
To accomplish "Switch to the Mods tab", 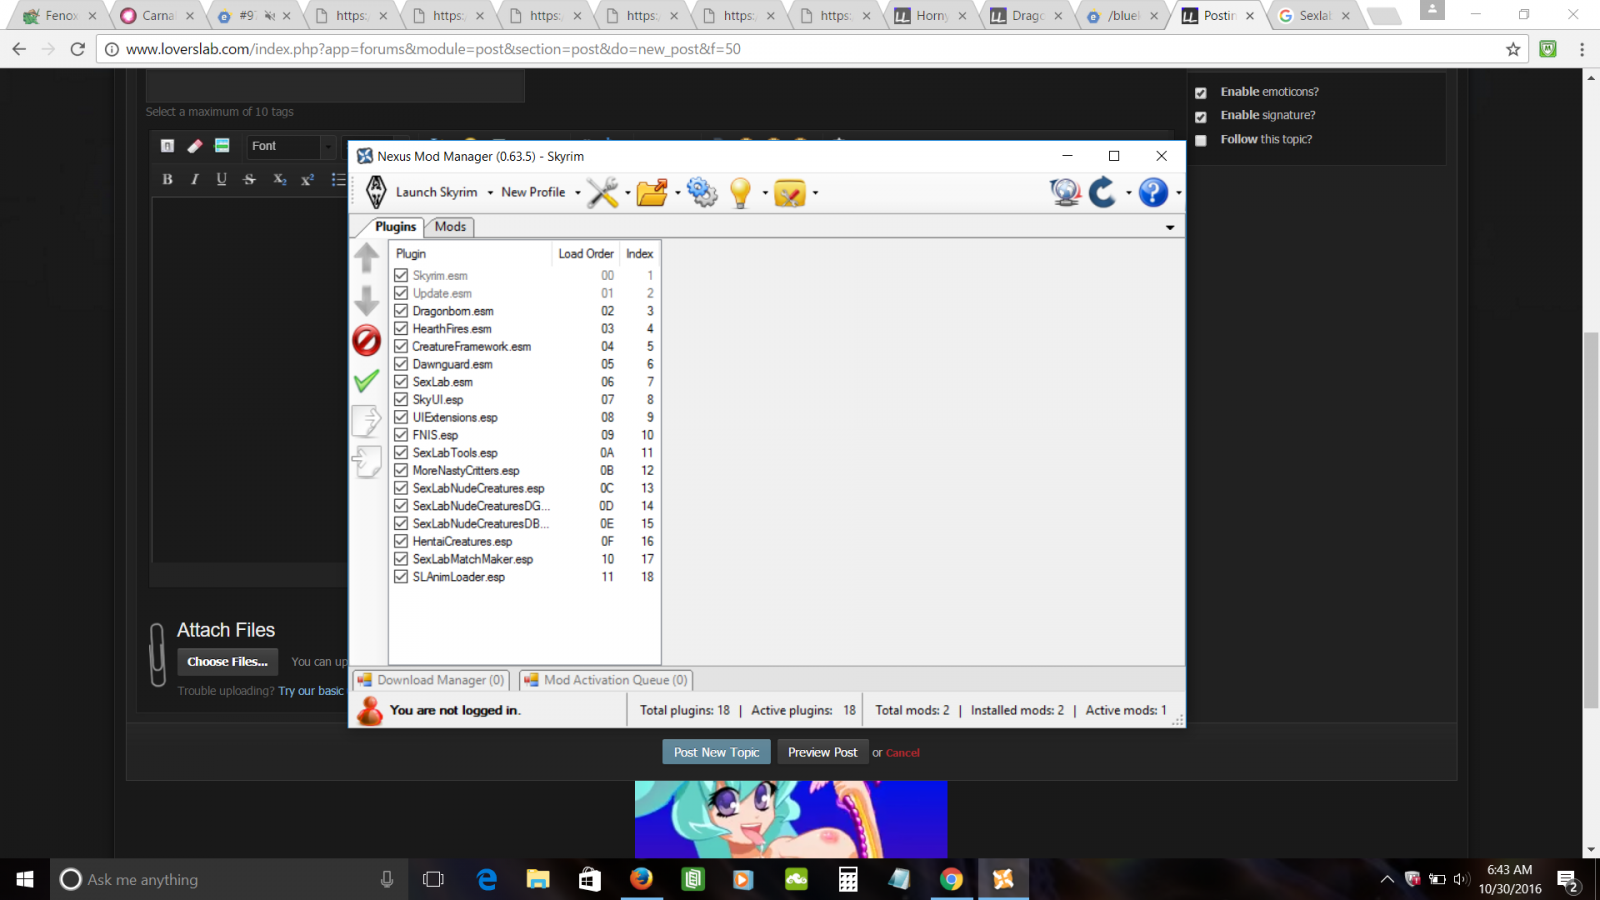I will point(450,227).
